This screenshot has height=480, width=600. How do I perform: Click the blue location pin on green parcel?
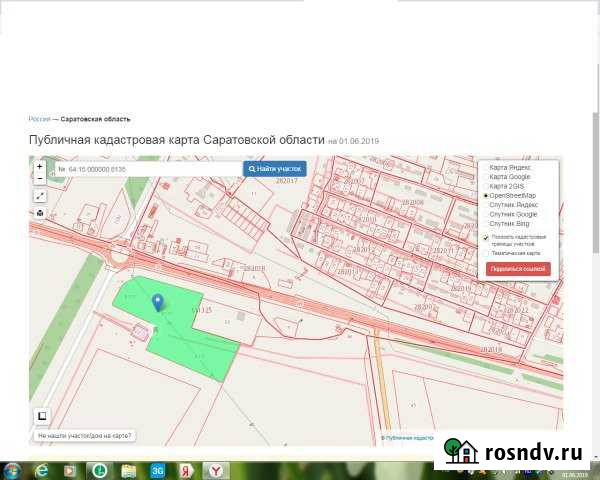(158, 303)
